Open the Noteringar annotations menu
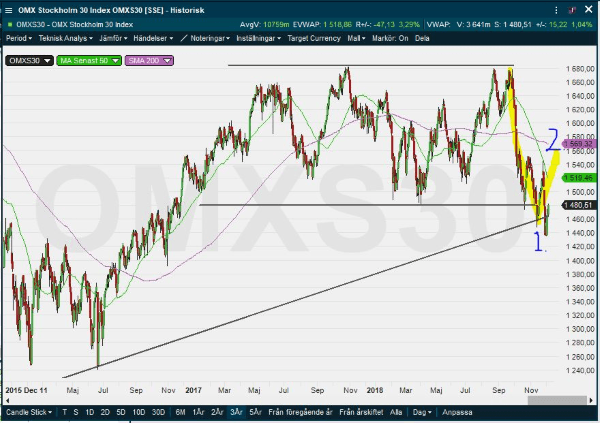 click(210, 38)
